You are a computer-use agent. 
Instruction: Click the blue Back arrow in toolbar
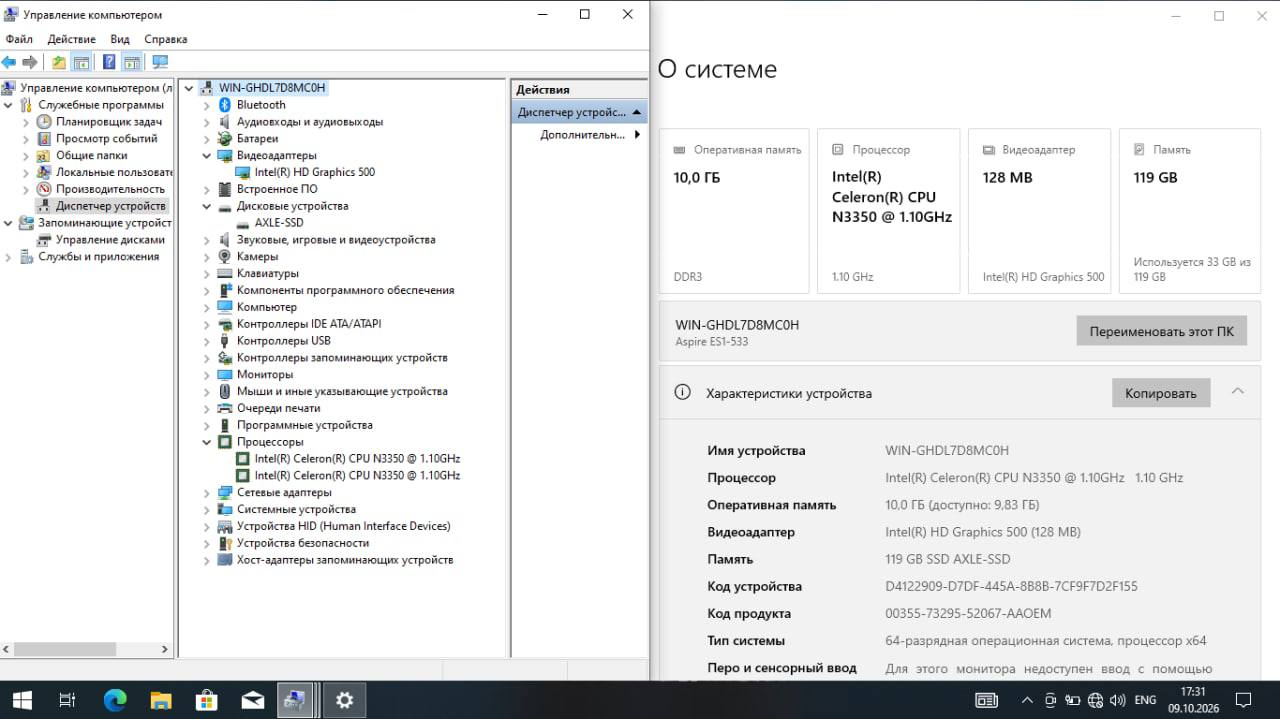(9, 62)
